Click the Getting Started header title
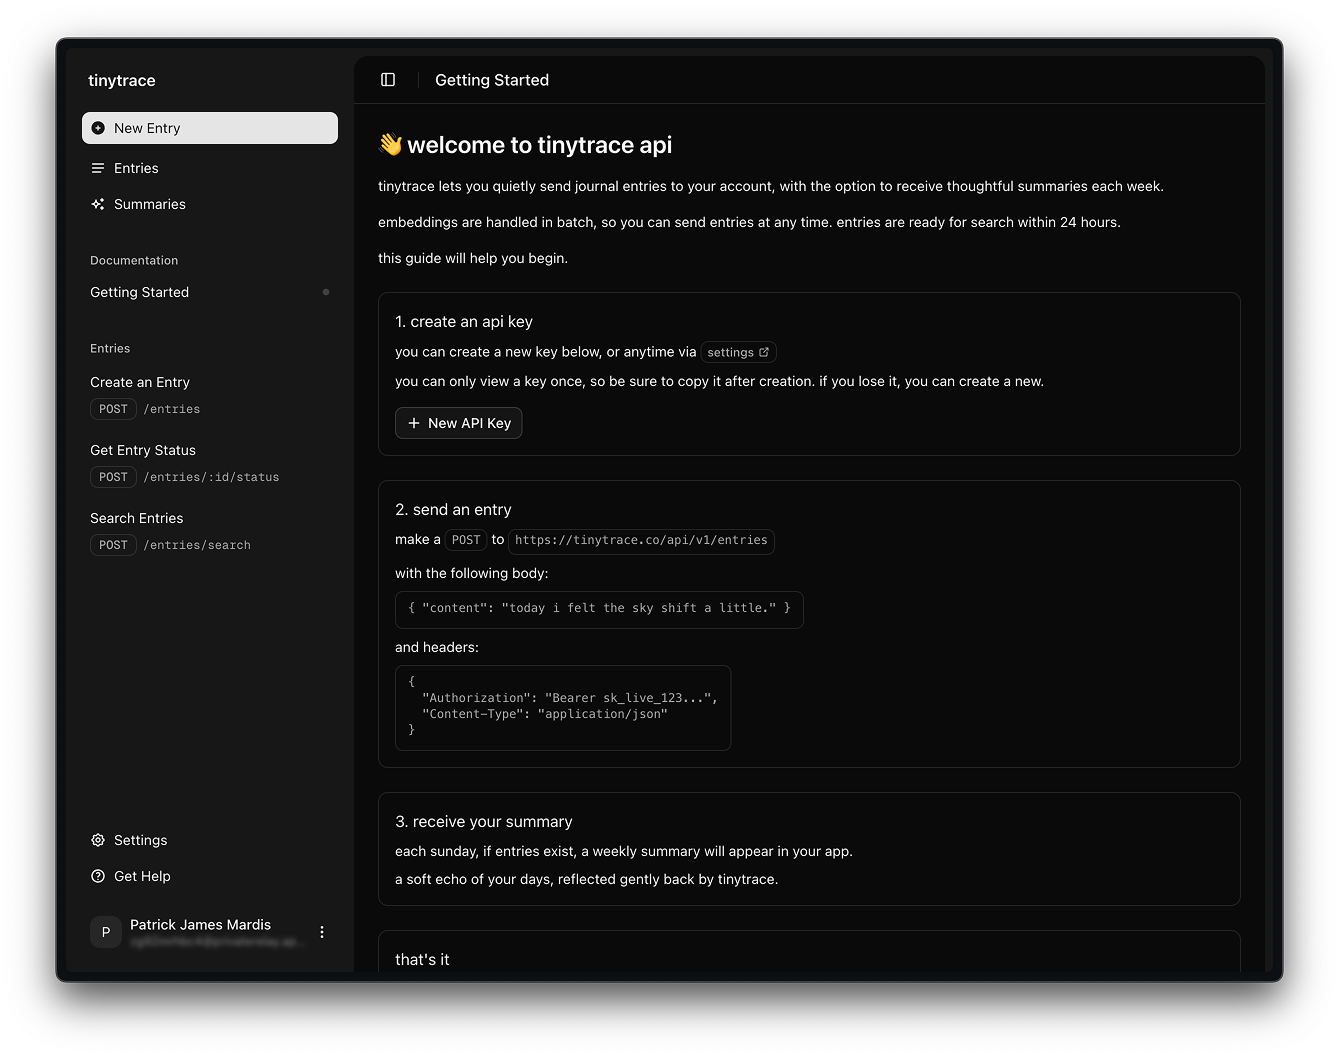Viewport: 1339px width, 1056px height. tap(492, 80)
